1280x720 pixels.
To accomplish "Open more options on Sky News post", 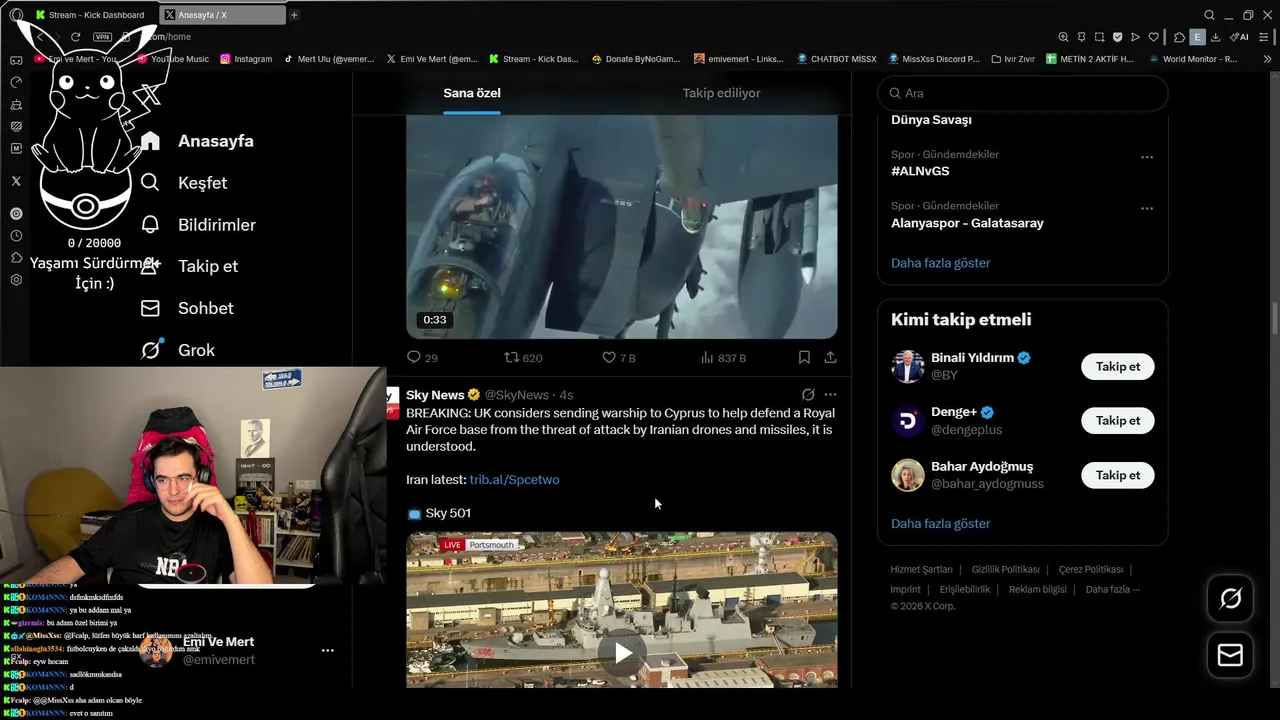I will point(830,395).
